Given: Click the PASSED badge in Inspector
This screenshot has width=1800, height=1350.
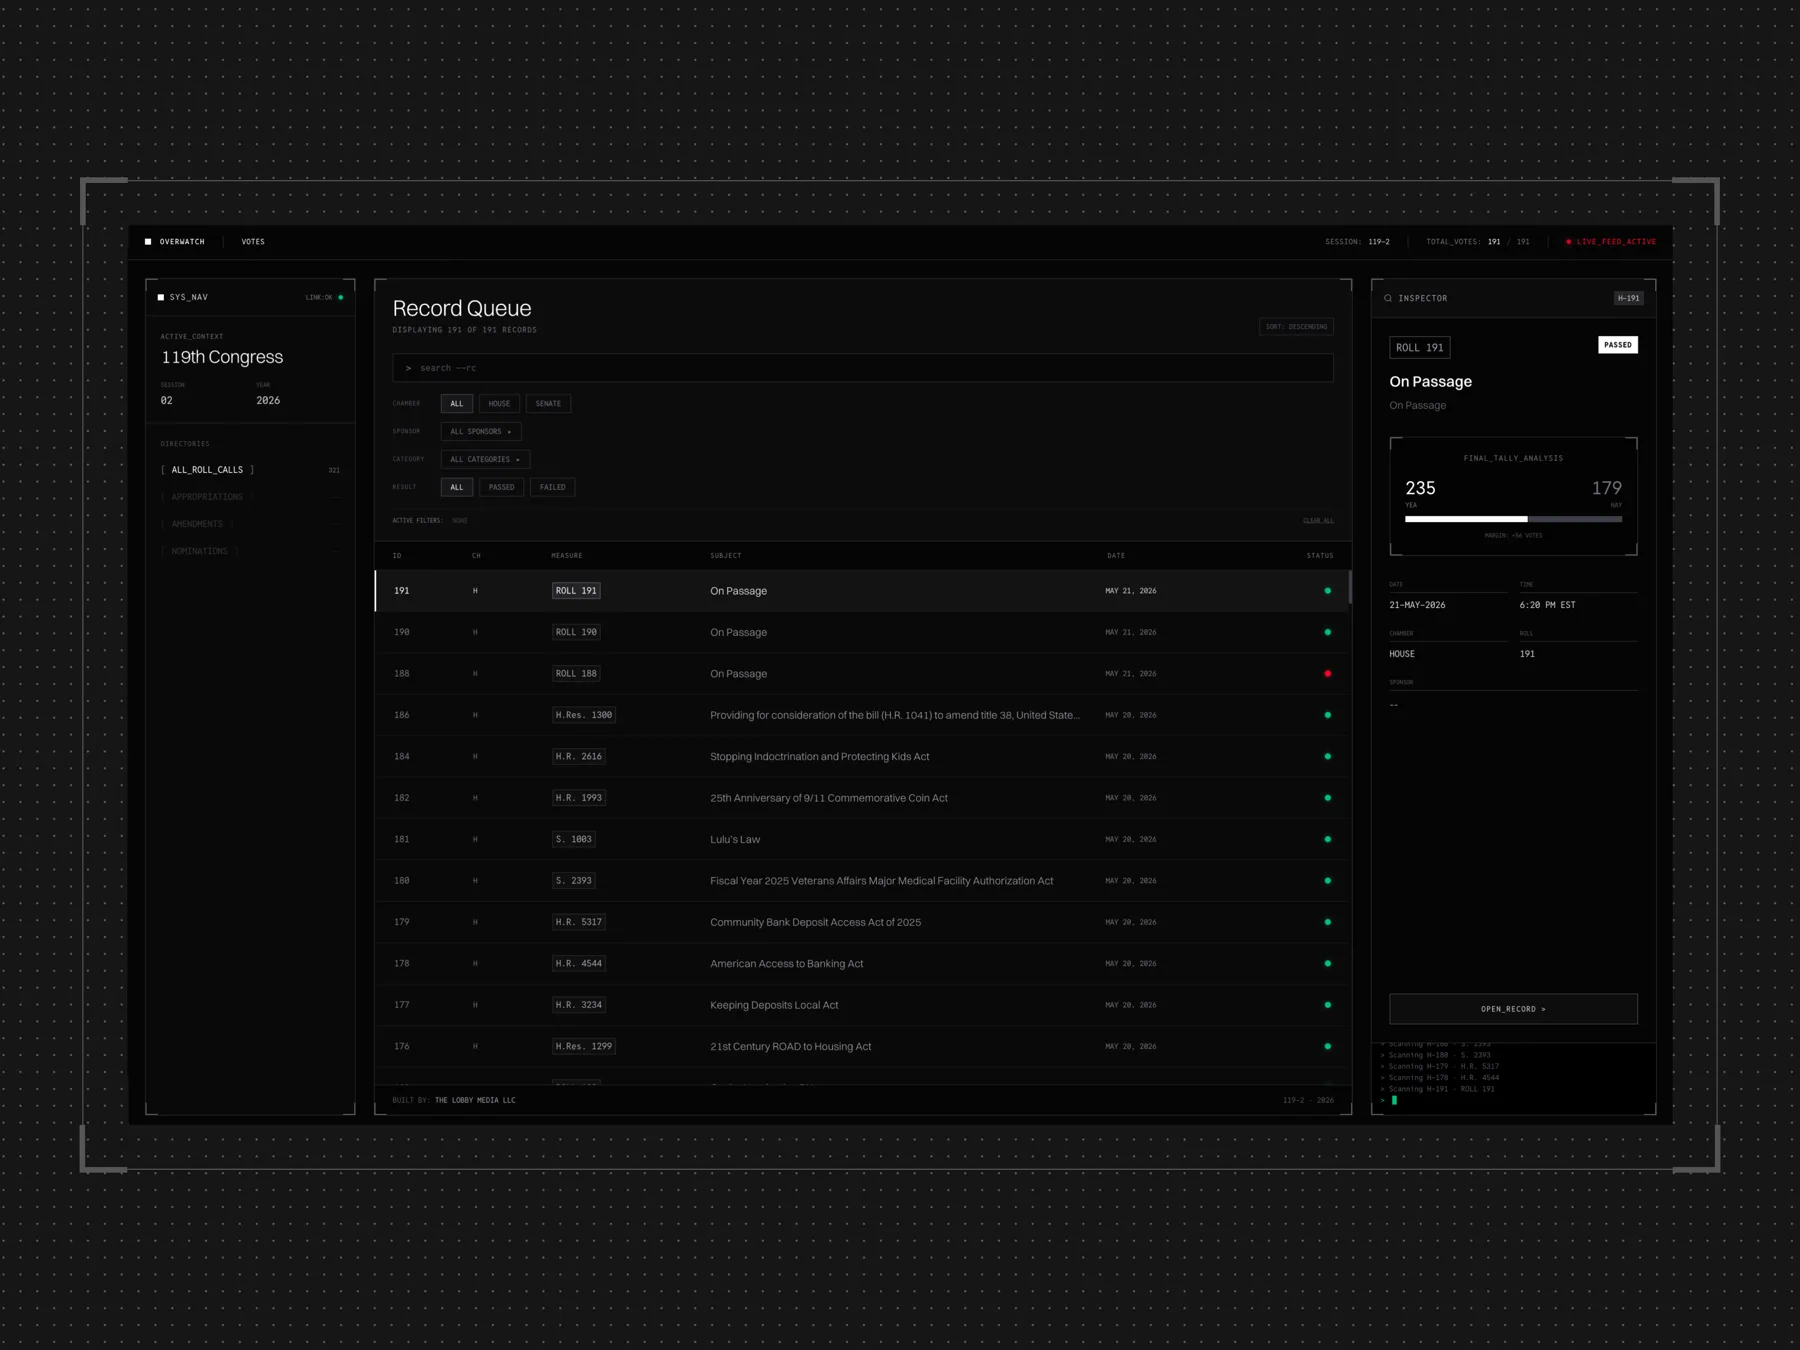Looking at the screenshot, I should click(x=1617, y=345).
